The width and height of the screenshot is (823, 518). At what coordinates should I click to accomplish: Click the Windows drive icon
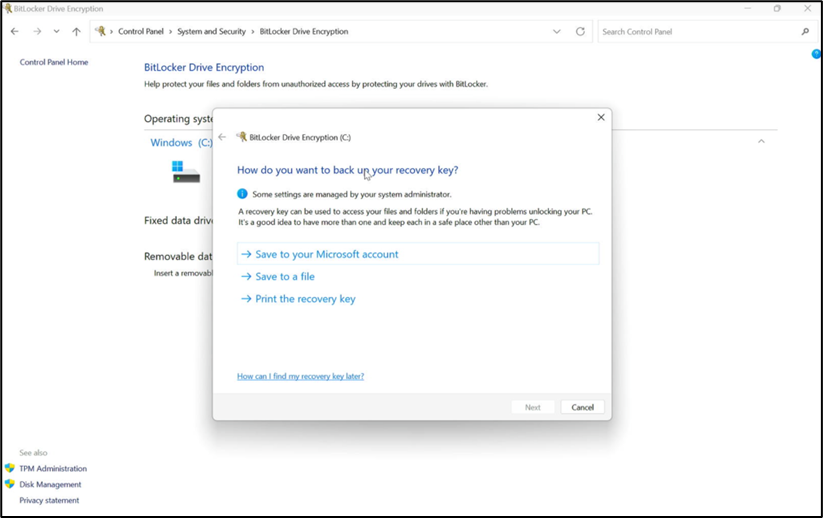point(186,172)
